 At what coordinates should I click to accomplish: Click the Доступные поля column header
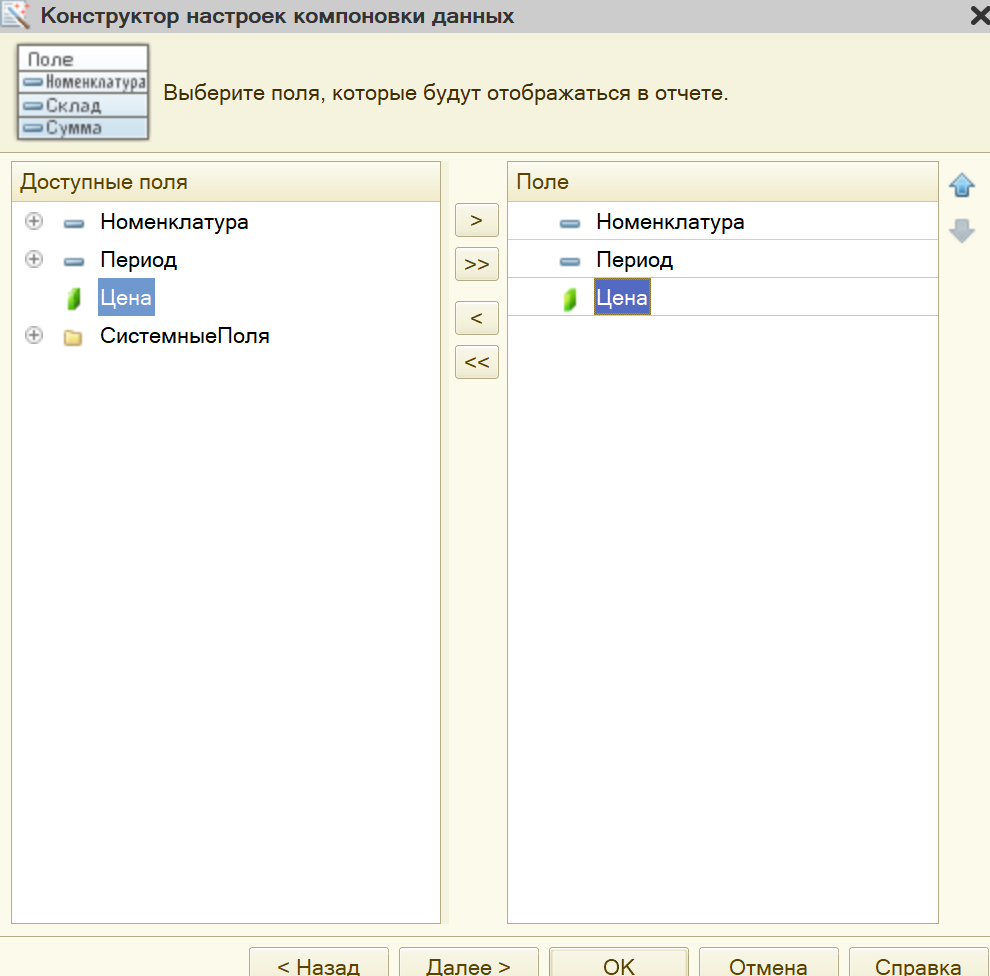(x=226, y=182)
